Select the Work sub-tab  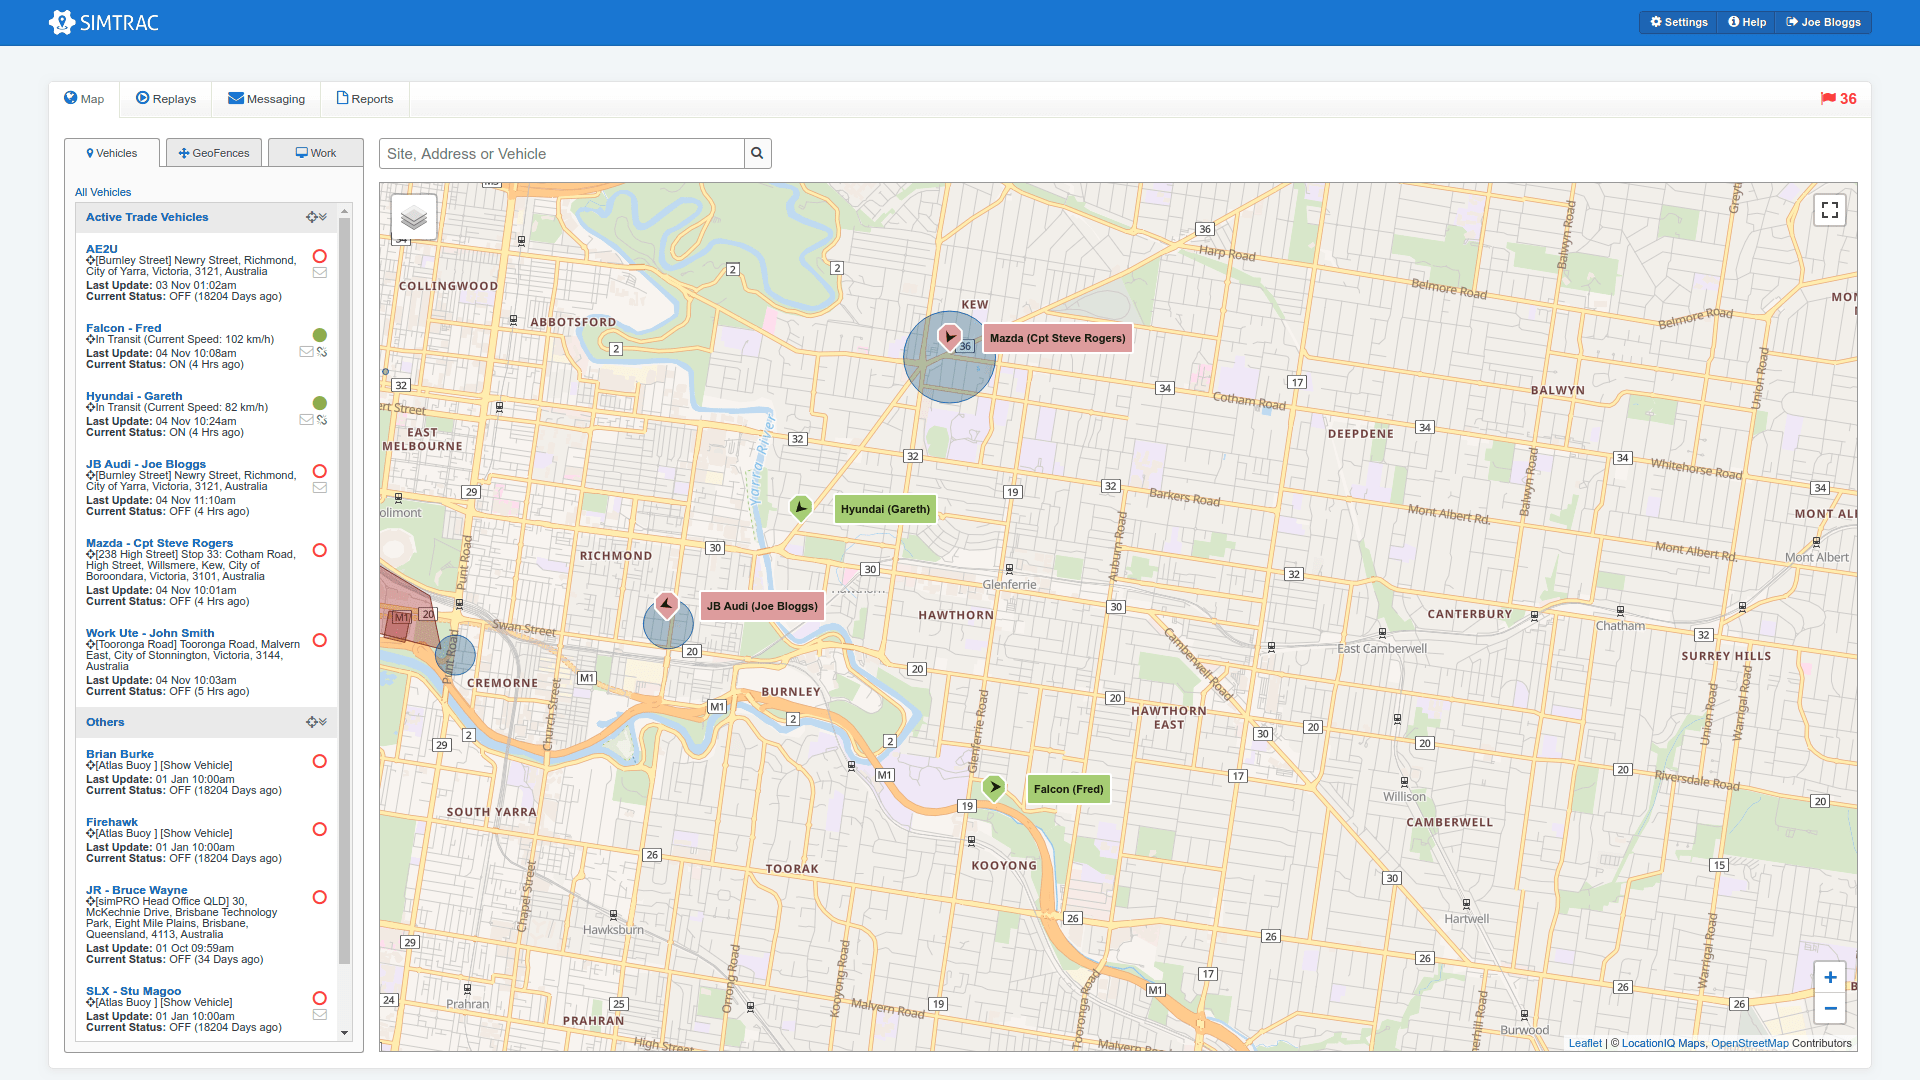click(x=316, y=153)
